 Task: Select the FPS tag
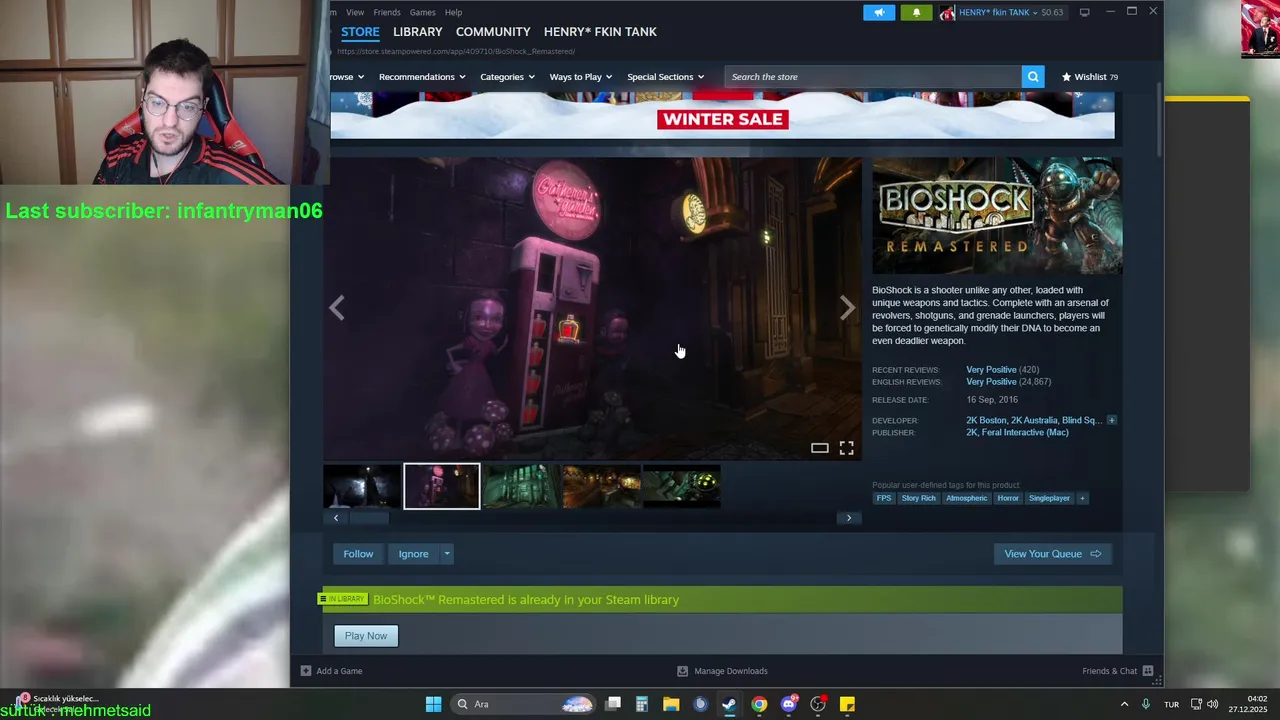click(884, 498)
